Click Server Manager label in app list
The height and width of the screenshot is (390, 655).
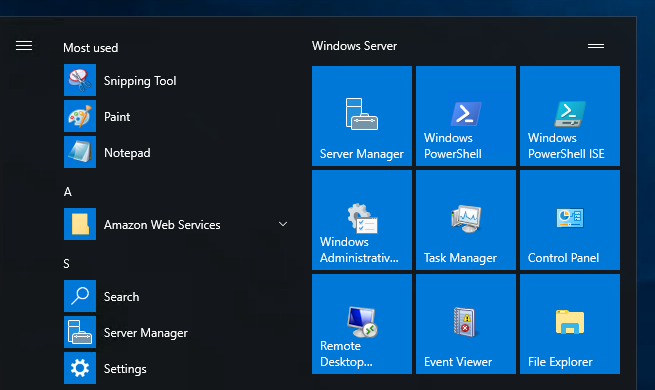pyautogui.click(x=146, y=333)
